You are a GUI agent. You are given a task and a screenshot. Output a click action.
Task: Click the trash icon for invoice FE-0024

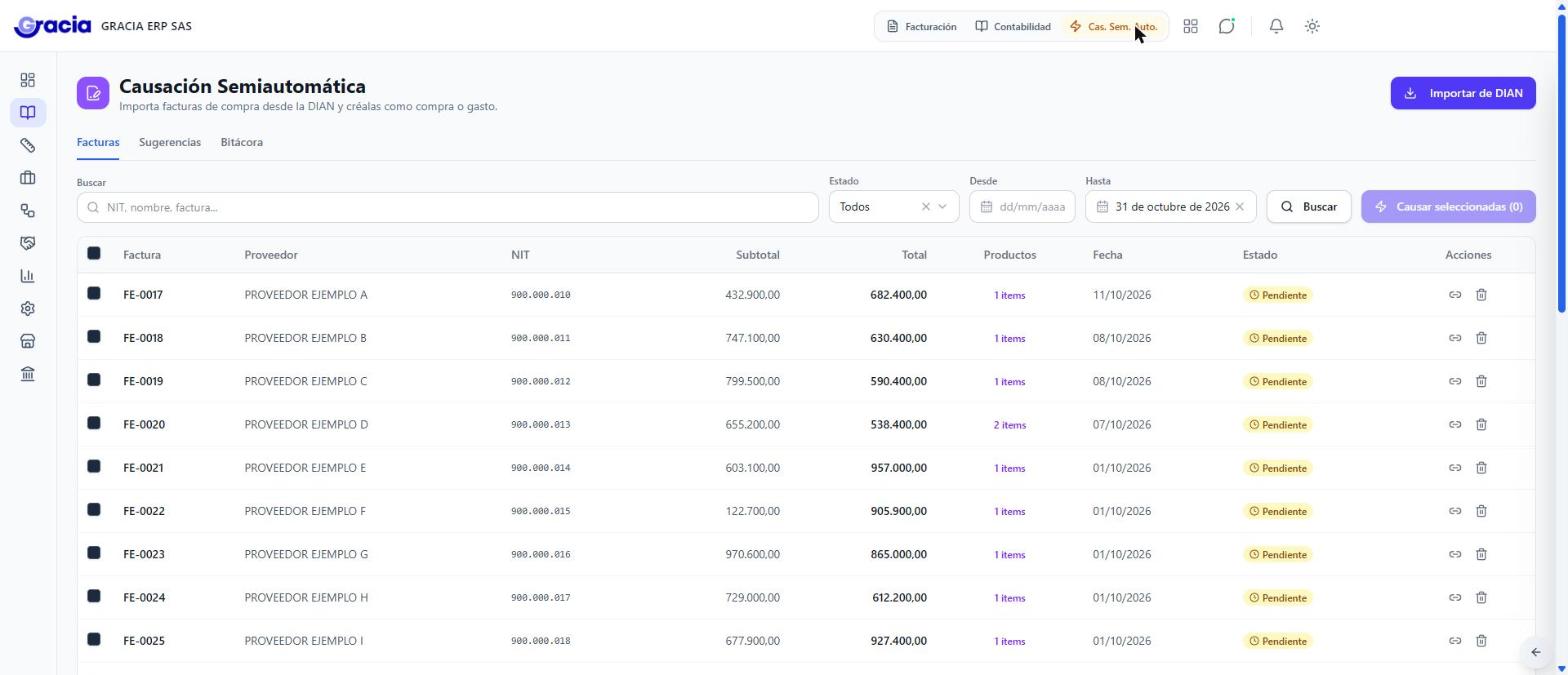pyautogui.click(x=1481, y=598)
